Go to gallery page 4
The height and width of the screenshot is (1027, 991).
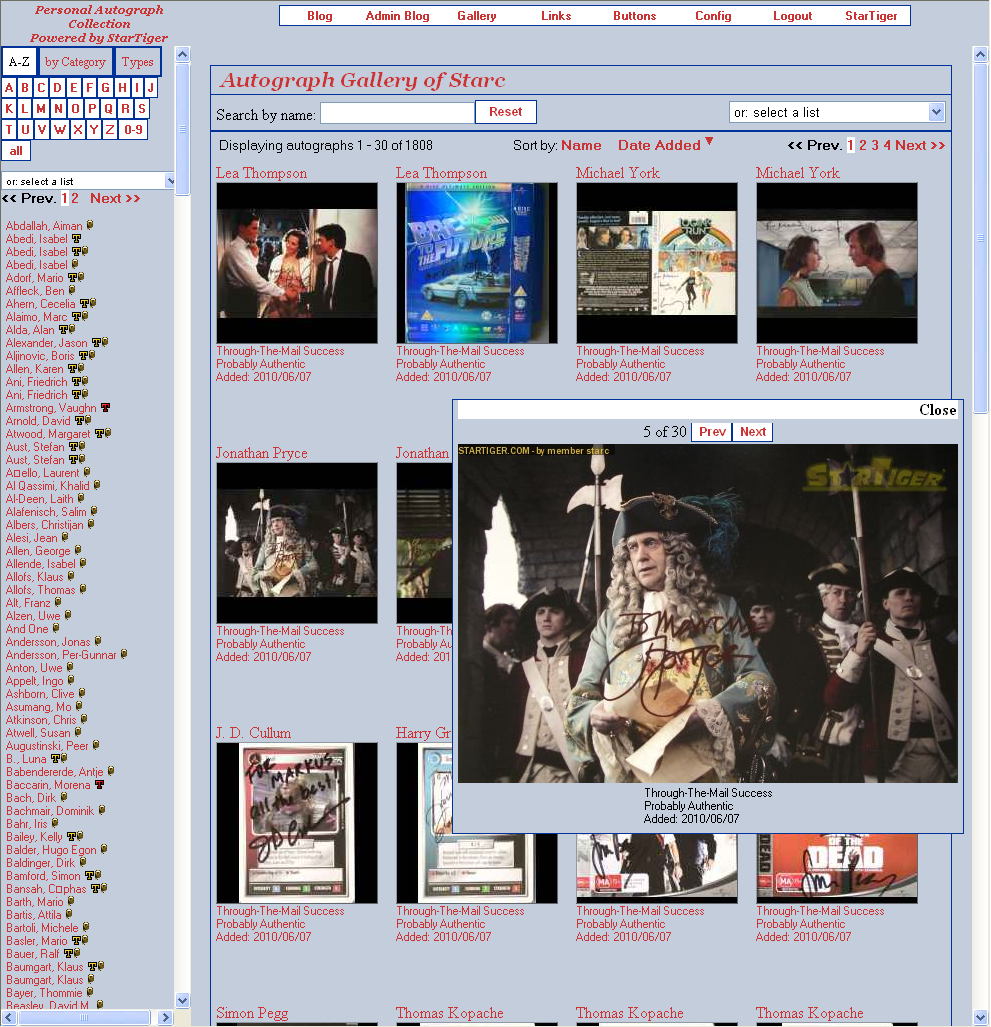[887, 145]
